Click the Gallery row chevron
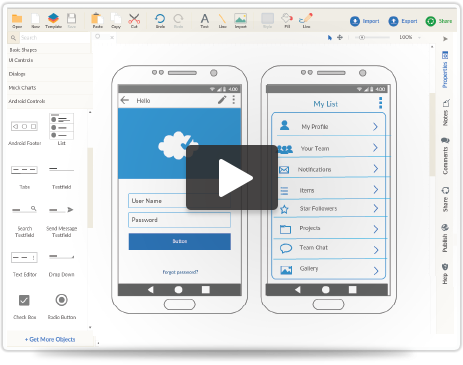Image resolution: width=463 pixels, height=365 pixels. (x=376, y=271)
